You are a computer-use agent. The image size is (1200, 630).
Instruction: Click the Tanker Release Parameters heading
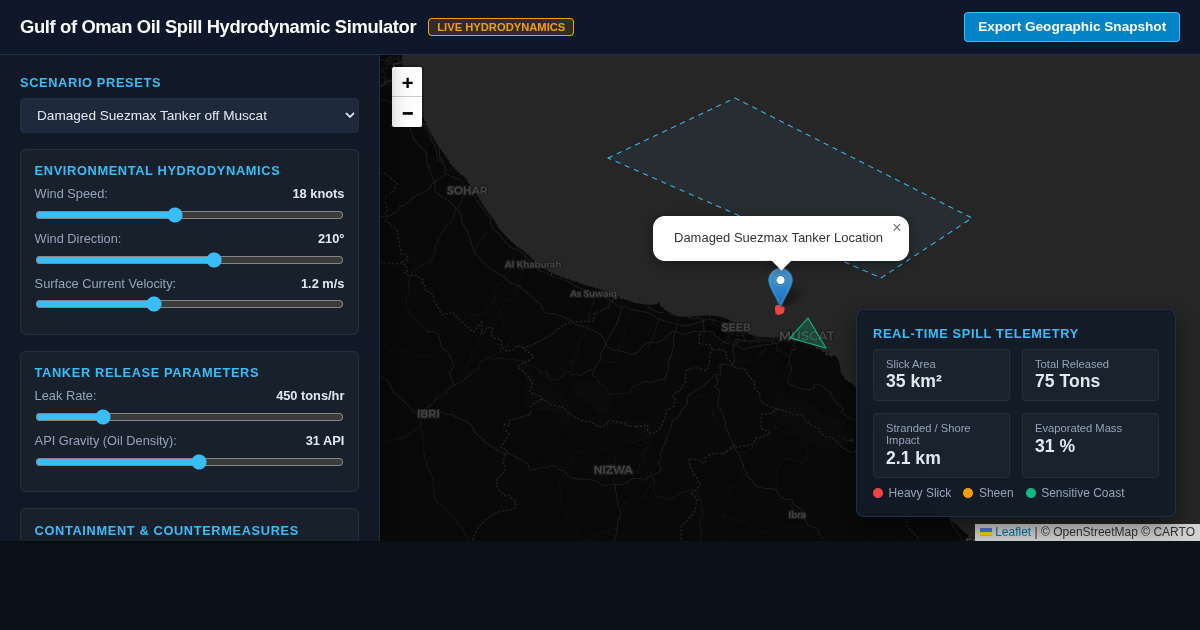(146, 372)
